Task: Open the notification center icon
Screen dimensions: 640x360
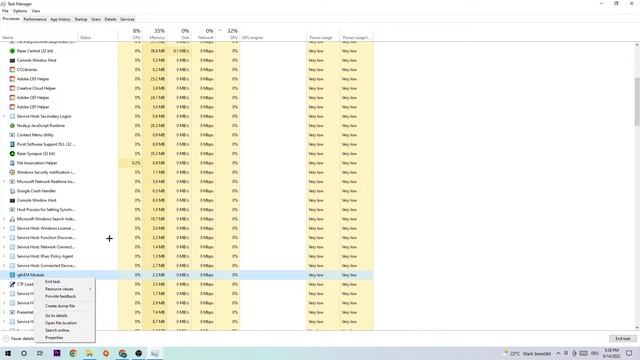Action: (629, 353)
